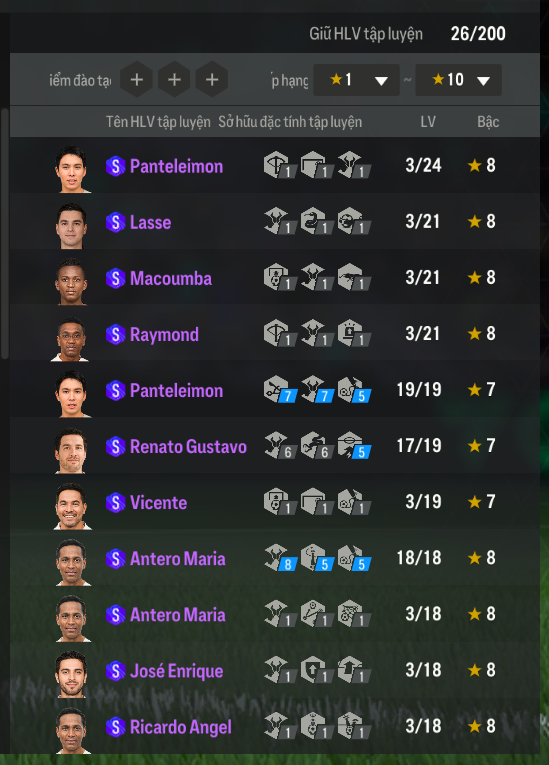This screenshot has height=765, width=549.
Task: Click Macoumba's portrait thumbnail
Action: [x=71, y=282]
